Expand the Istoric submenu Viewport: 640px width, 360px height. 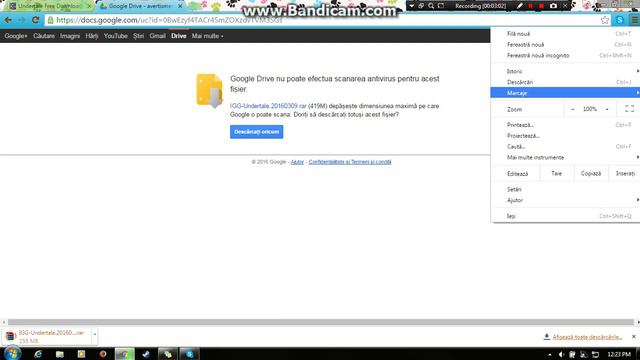coord(565,71)
